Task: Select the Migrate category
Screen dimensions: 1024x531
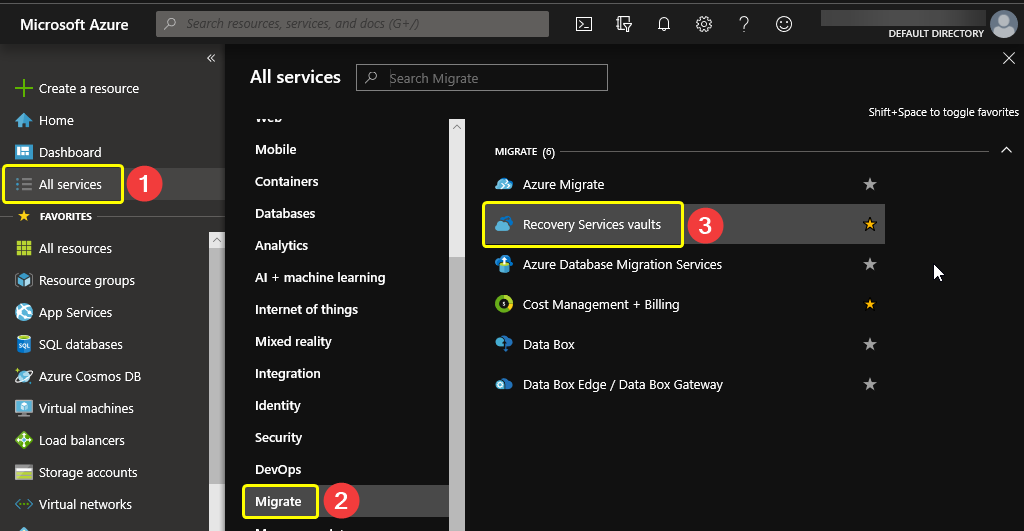Action: tap(278, 502)
